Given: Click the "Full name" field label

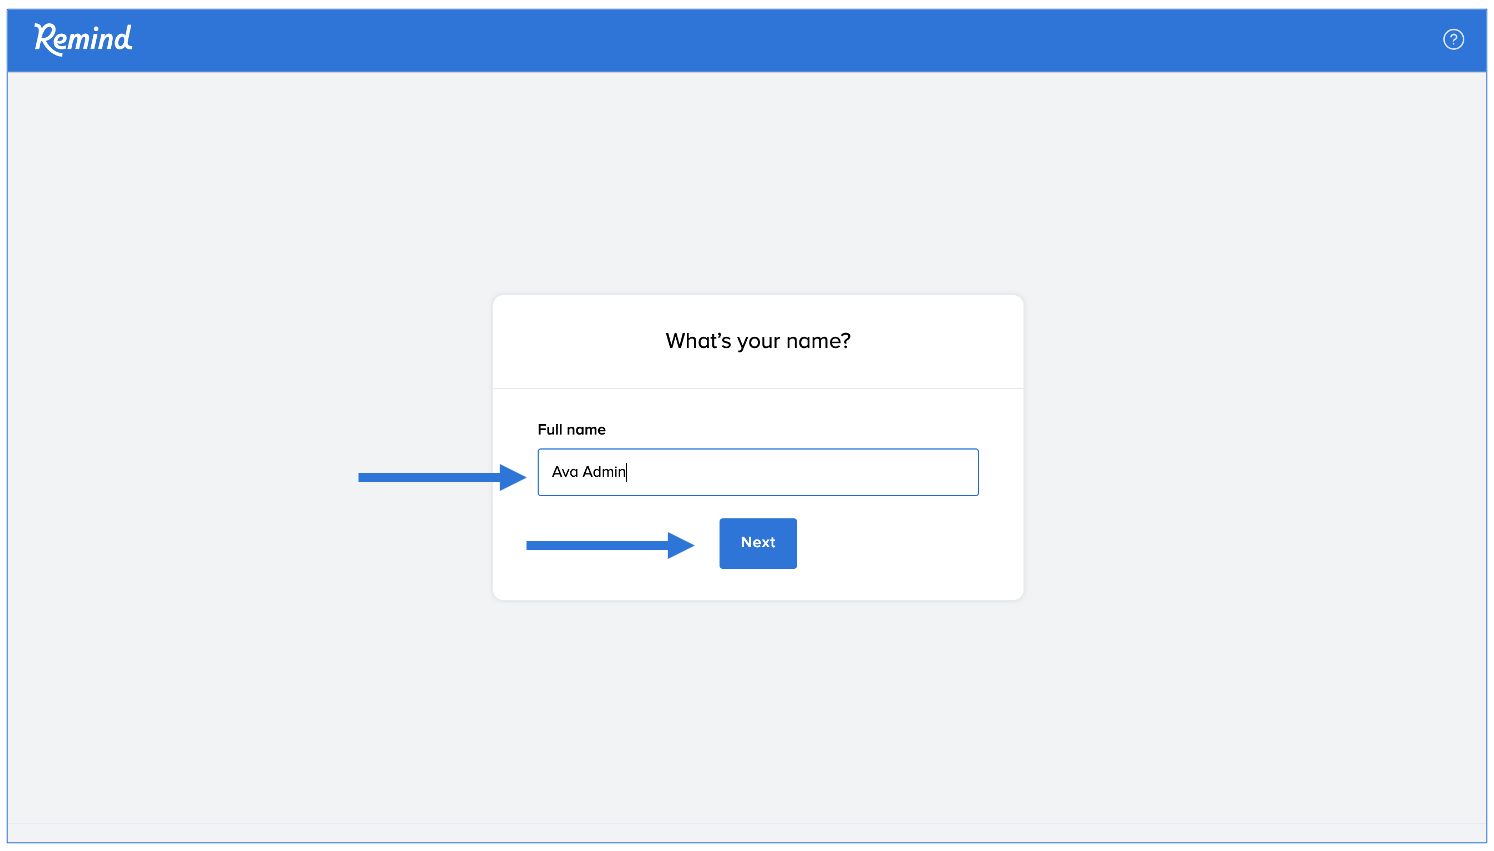Looking at the screenshot, I should [571, 430].
